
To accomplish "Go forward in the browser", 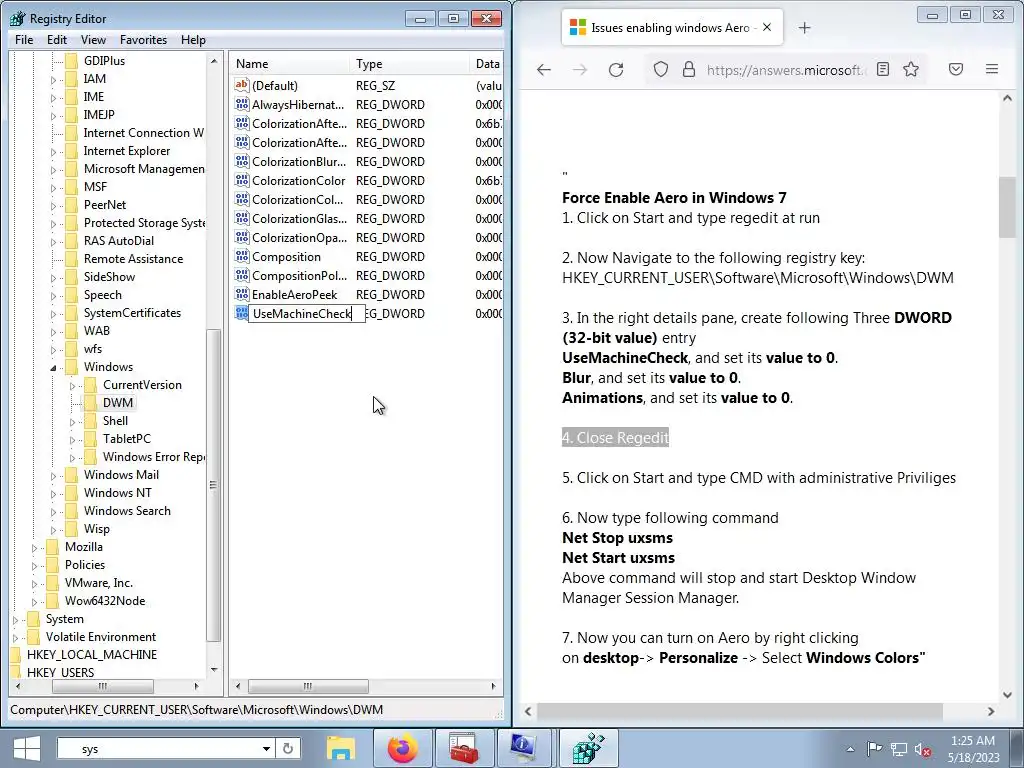I will 579,69.
